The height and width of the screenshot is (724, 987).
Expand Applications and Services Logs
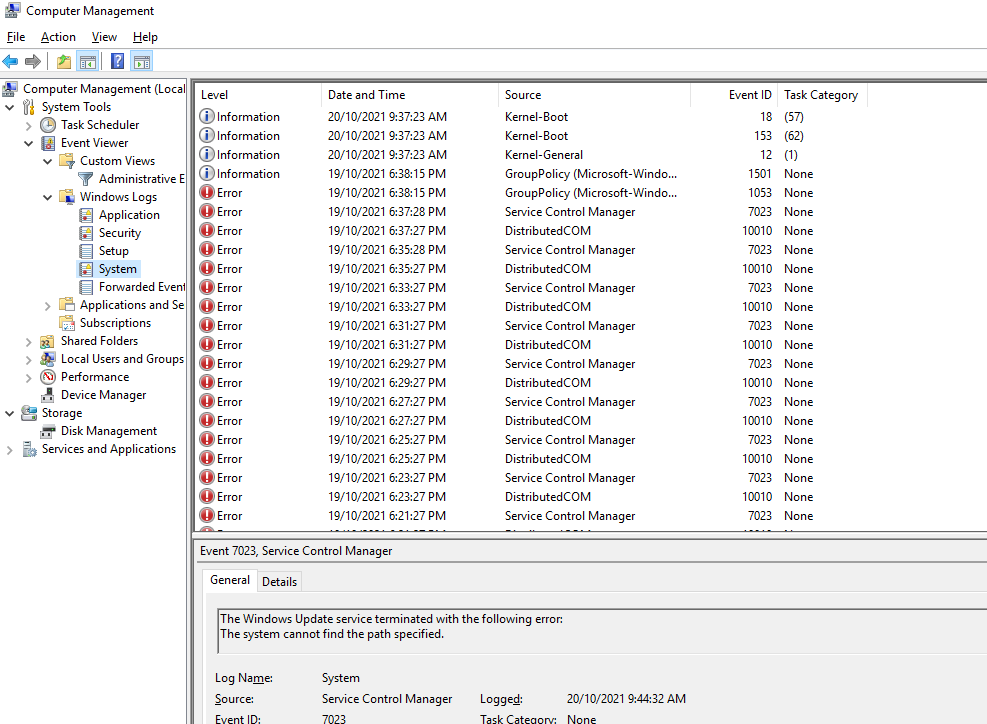tap(46, 304)
